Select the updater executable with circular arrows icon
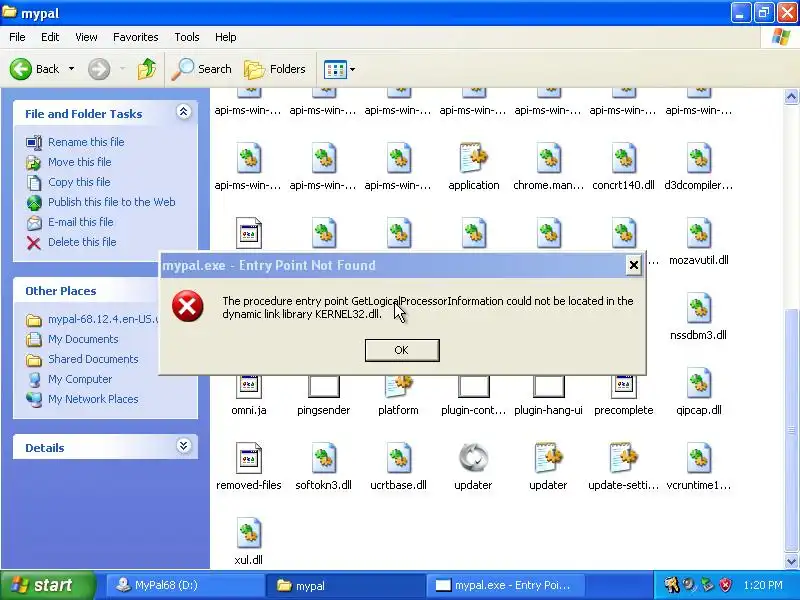 (473, 458)
